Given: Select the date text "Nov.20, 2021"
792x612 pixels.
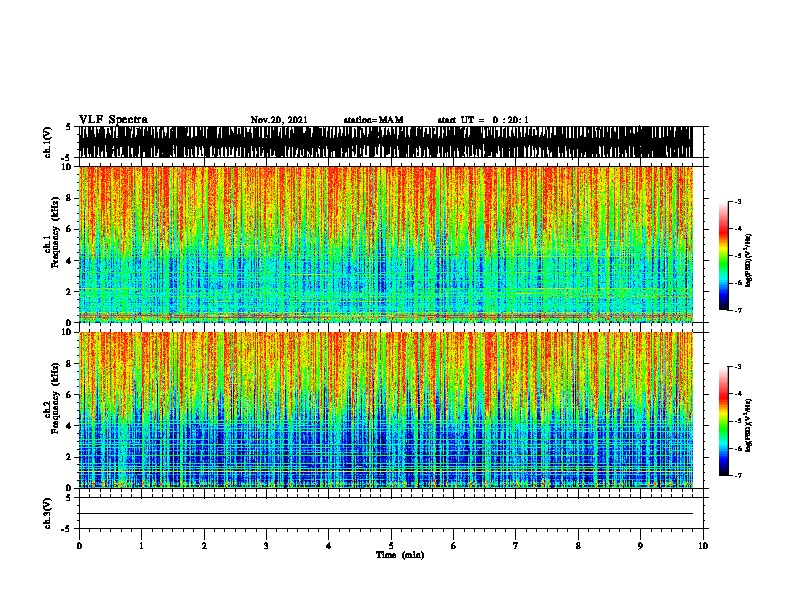Looking at the screenshot, I should (279, 120).
